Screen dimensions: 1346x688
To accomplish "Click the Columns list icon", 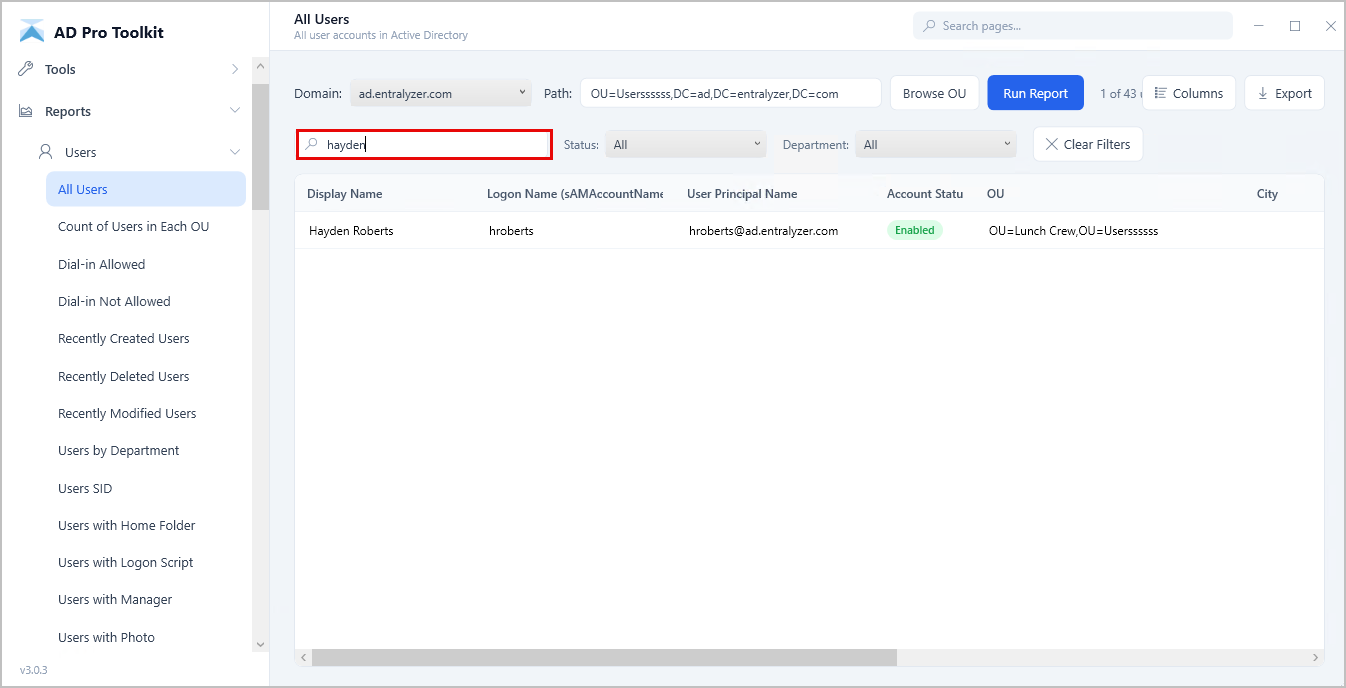I will 1160,93.
